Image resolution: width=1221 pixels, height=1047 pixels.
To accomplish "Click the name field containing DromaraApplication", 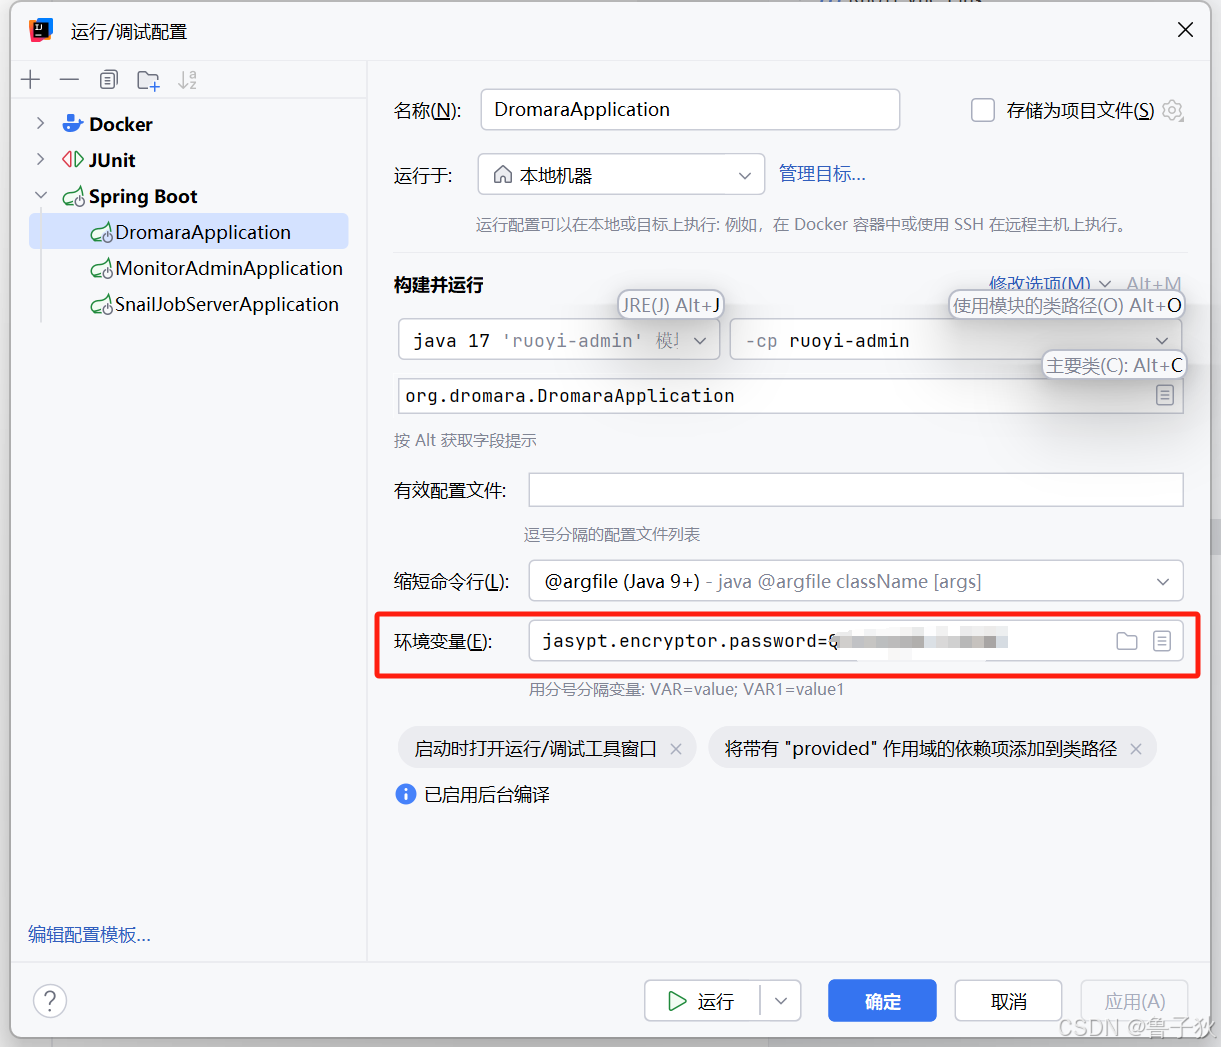I will [690, 110].
